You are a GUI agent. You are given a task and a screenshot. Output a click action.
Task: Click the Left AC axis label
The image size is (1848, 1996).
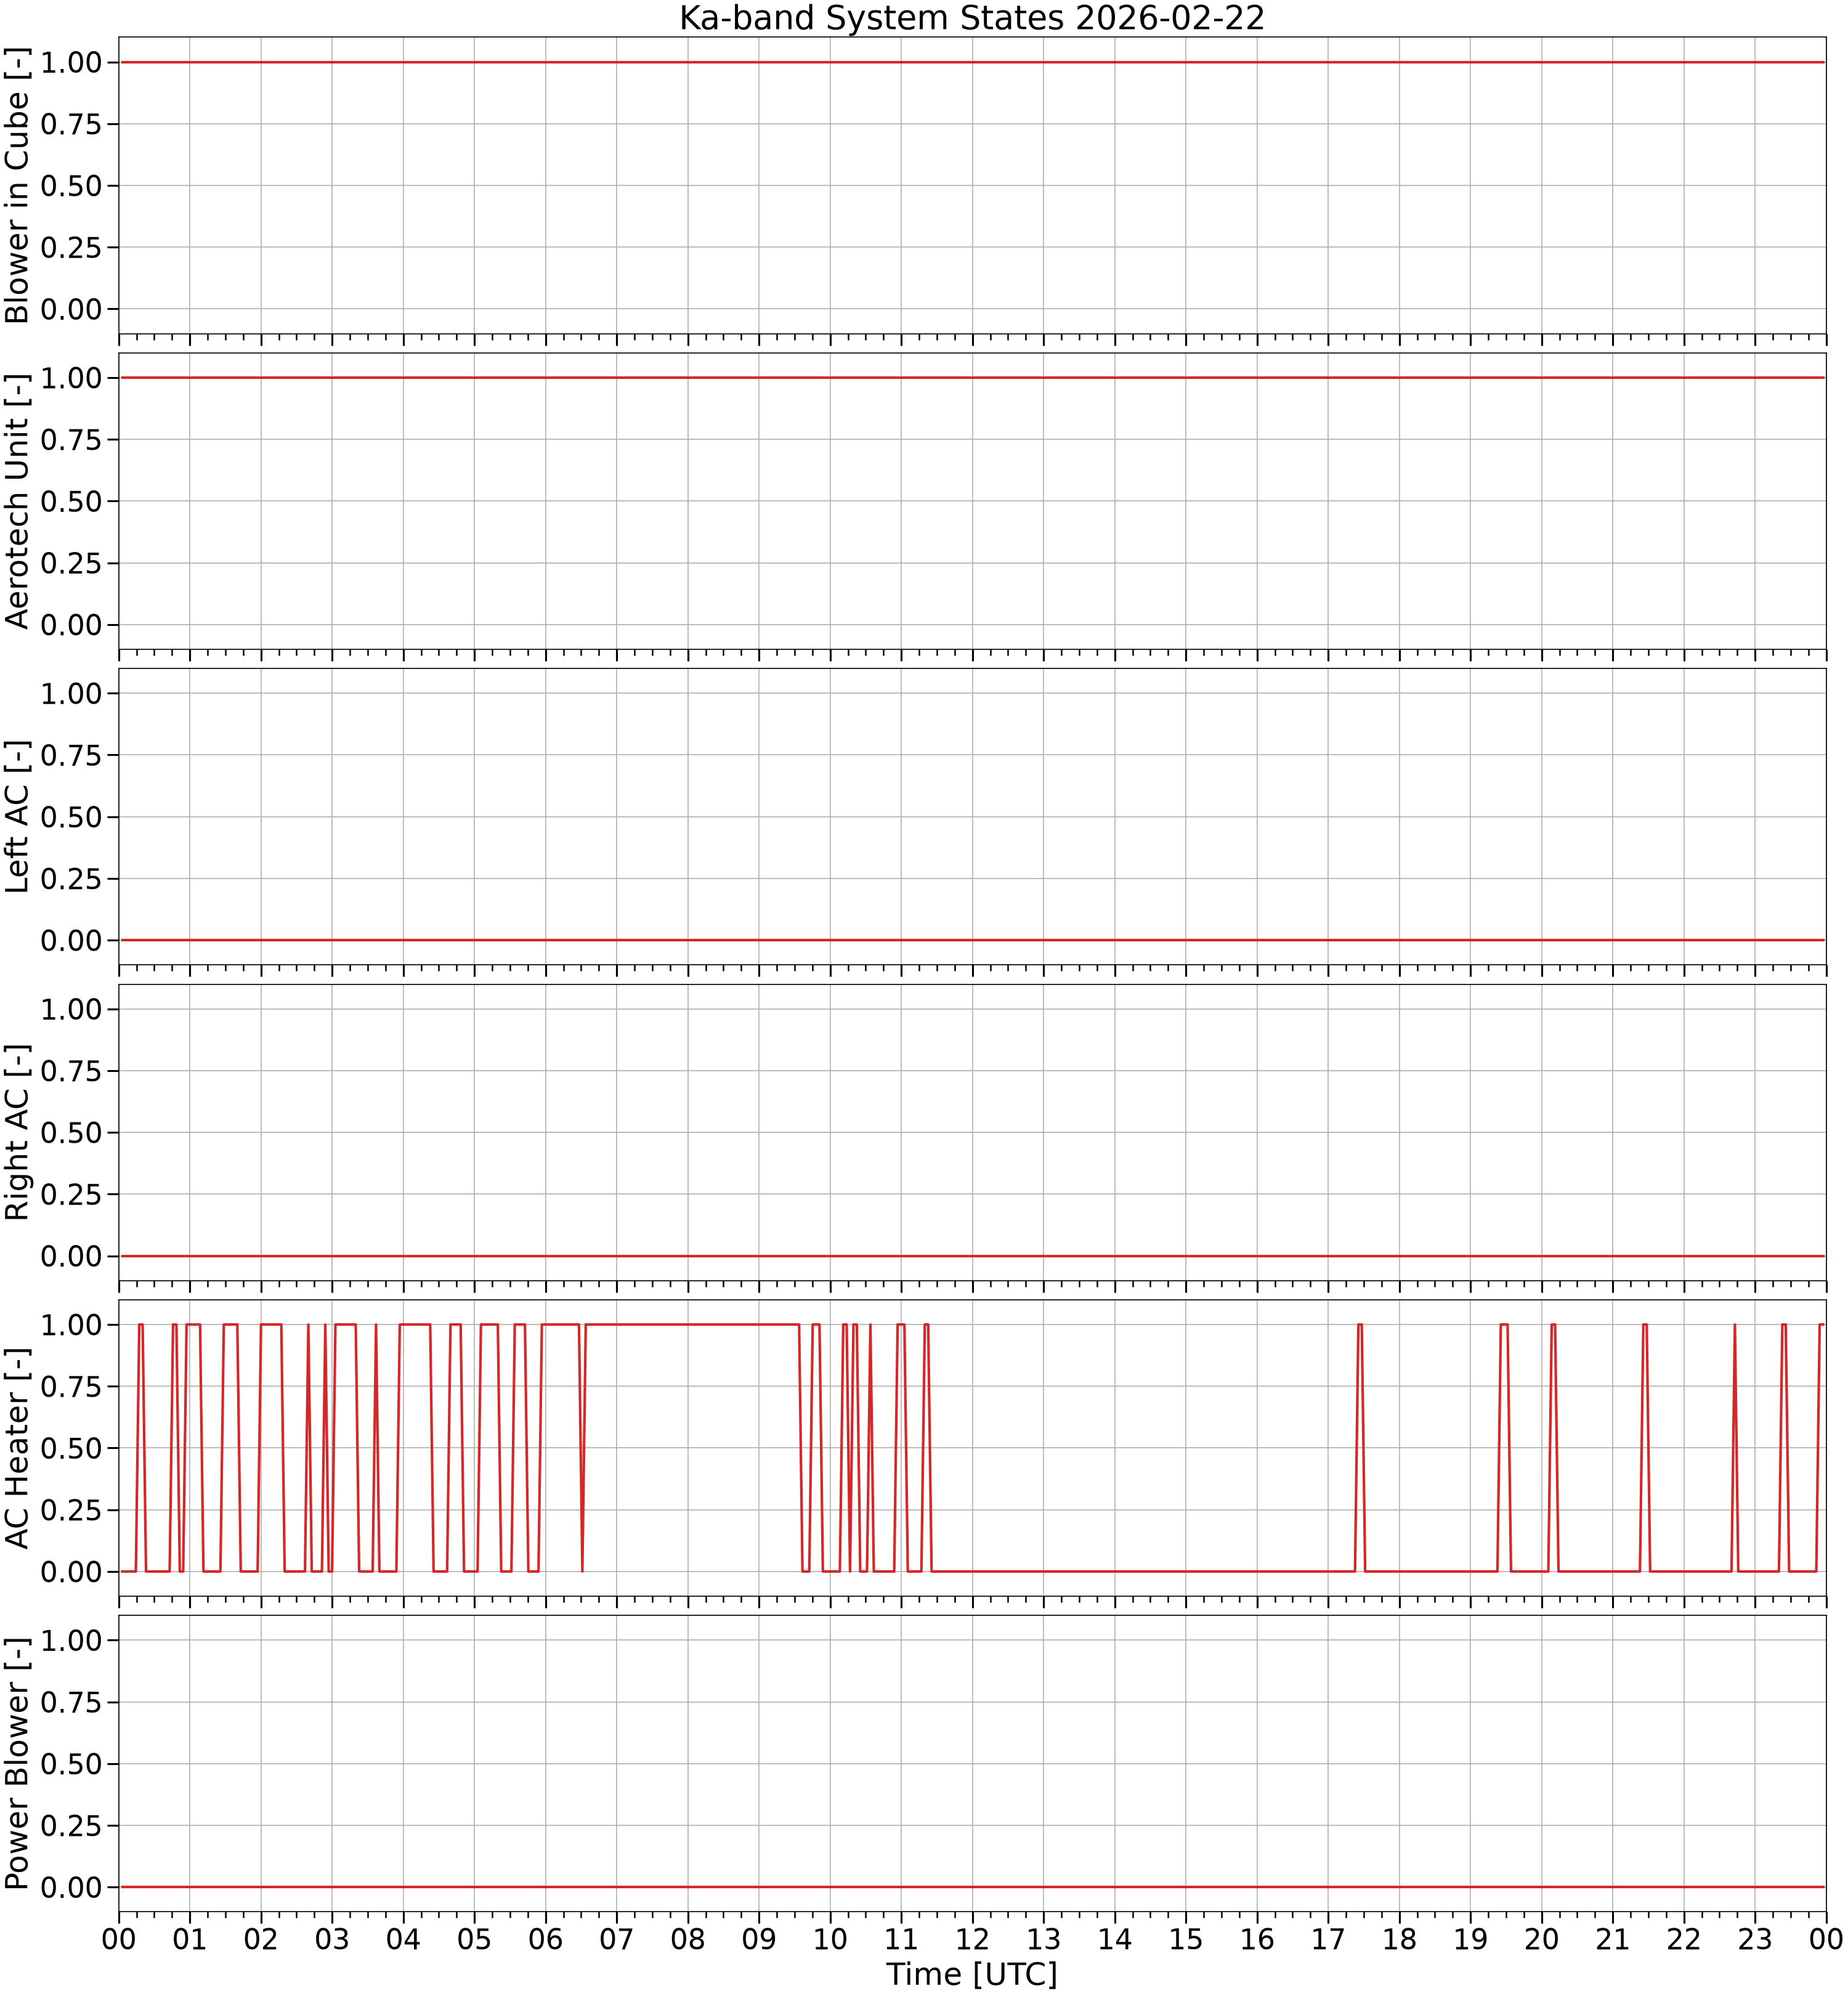pos(17,817)
